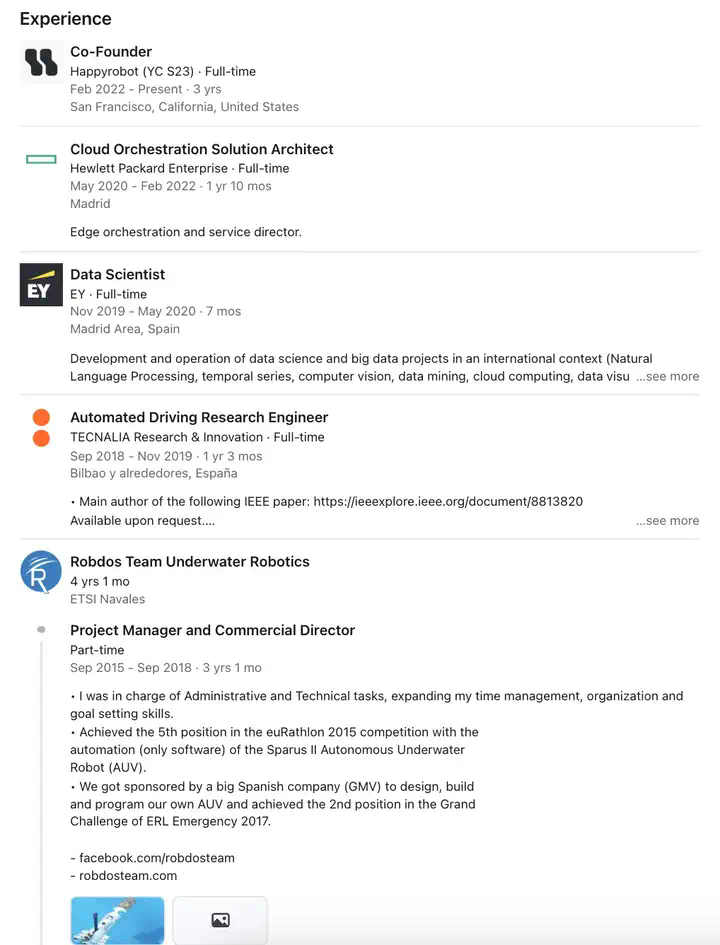
Task: Select Project Manager and Commercial Director title
Action: (x=213, y=630)
